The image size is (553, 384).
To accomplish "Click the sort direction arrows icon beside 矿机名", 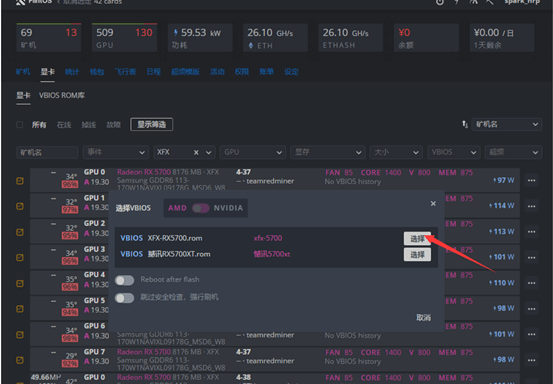I will click(x=465, y=124).
